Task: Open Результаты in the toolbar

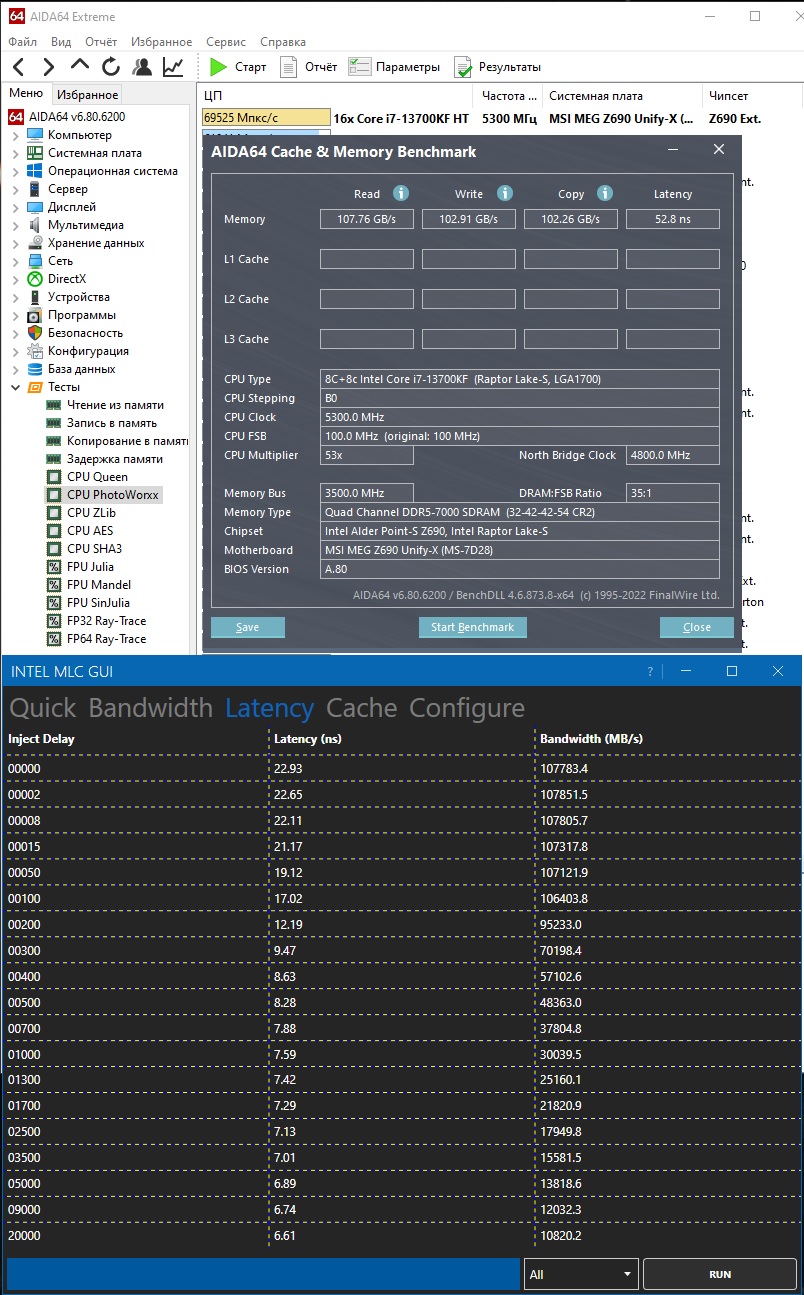Action: click(x=497, y=67)
